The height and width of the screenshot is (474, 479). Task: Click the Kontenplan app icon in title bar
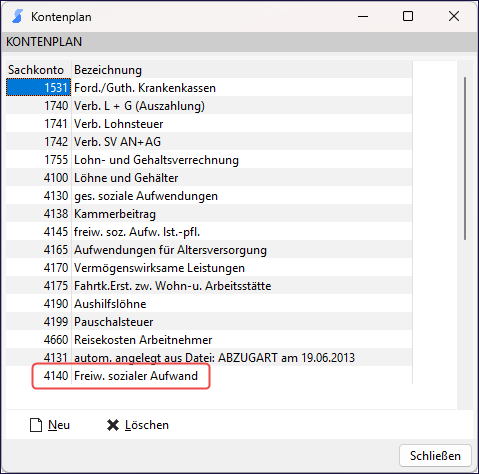(17, 16)
